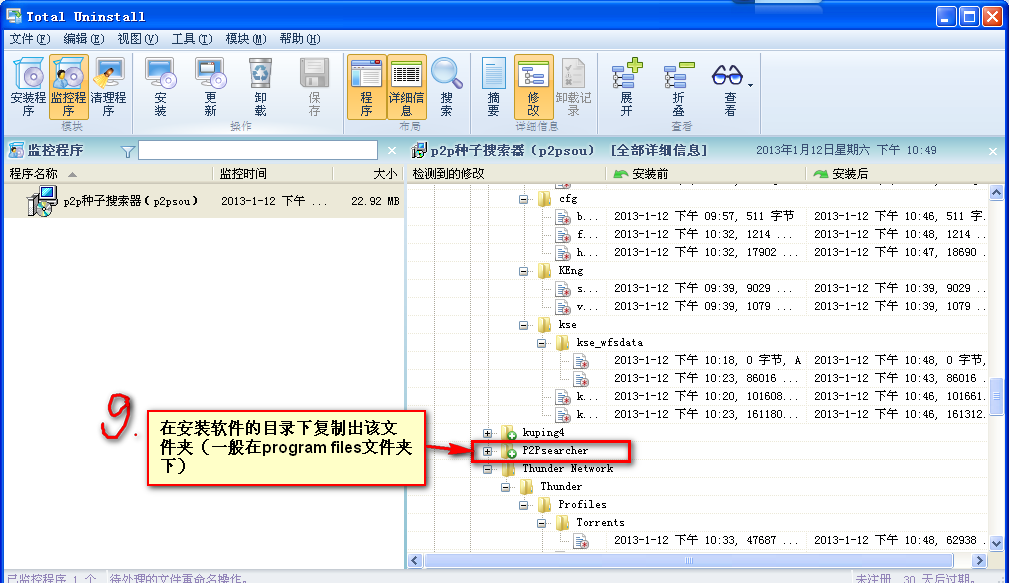Click the vertical scrollbar thumb in details pane
This screenshot has width=1009, height=583.
[996, 397]
